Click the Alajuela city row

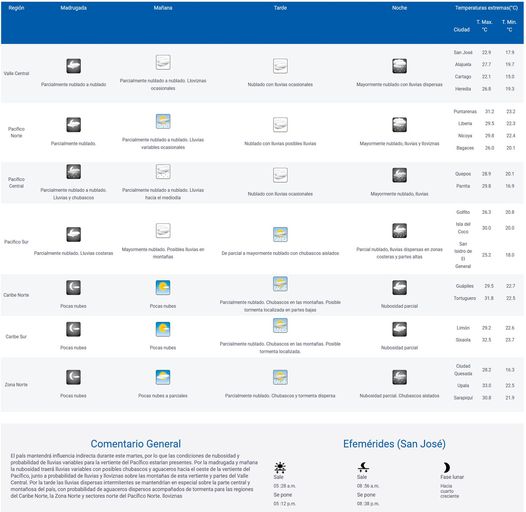click(x=486, y=64)
